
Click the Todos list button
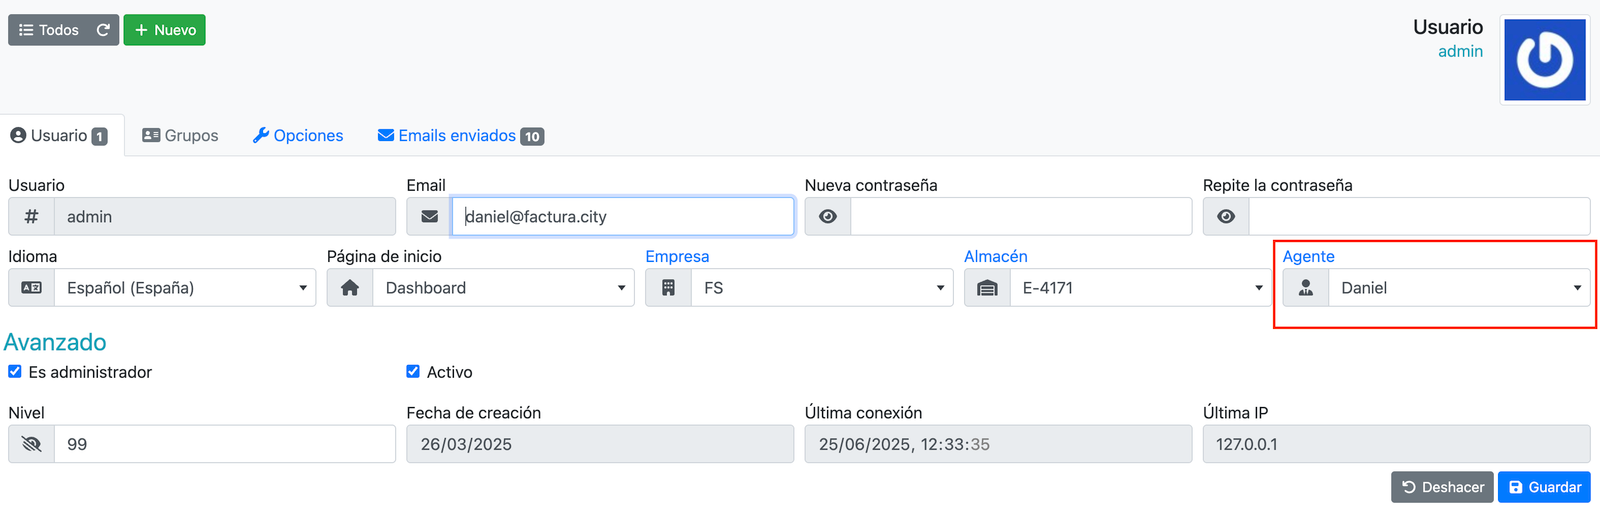click(49, 30)
